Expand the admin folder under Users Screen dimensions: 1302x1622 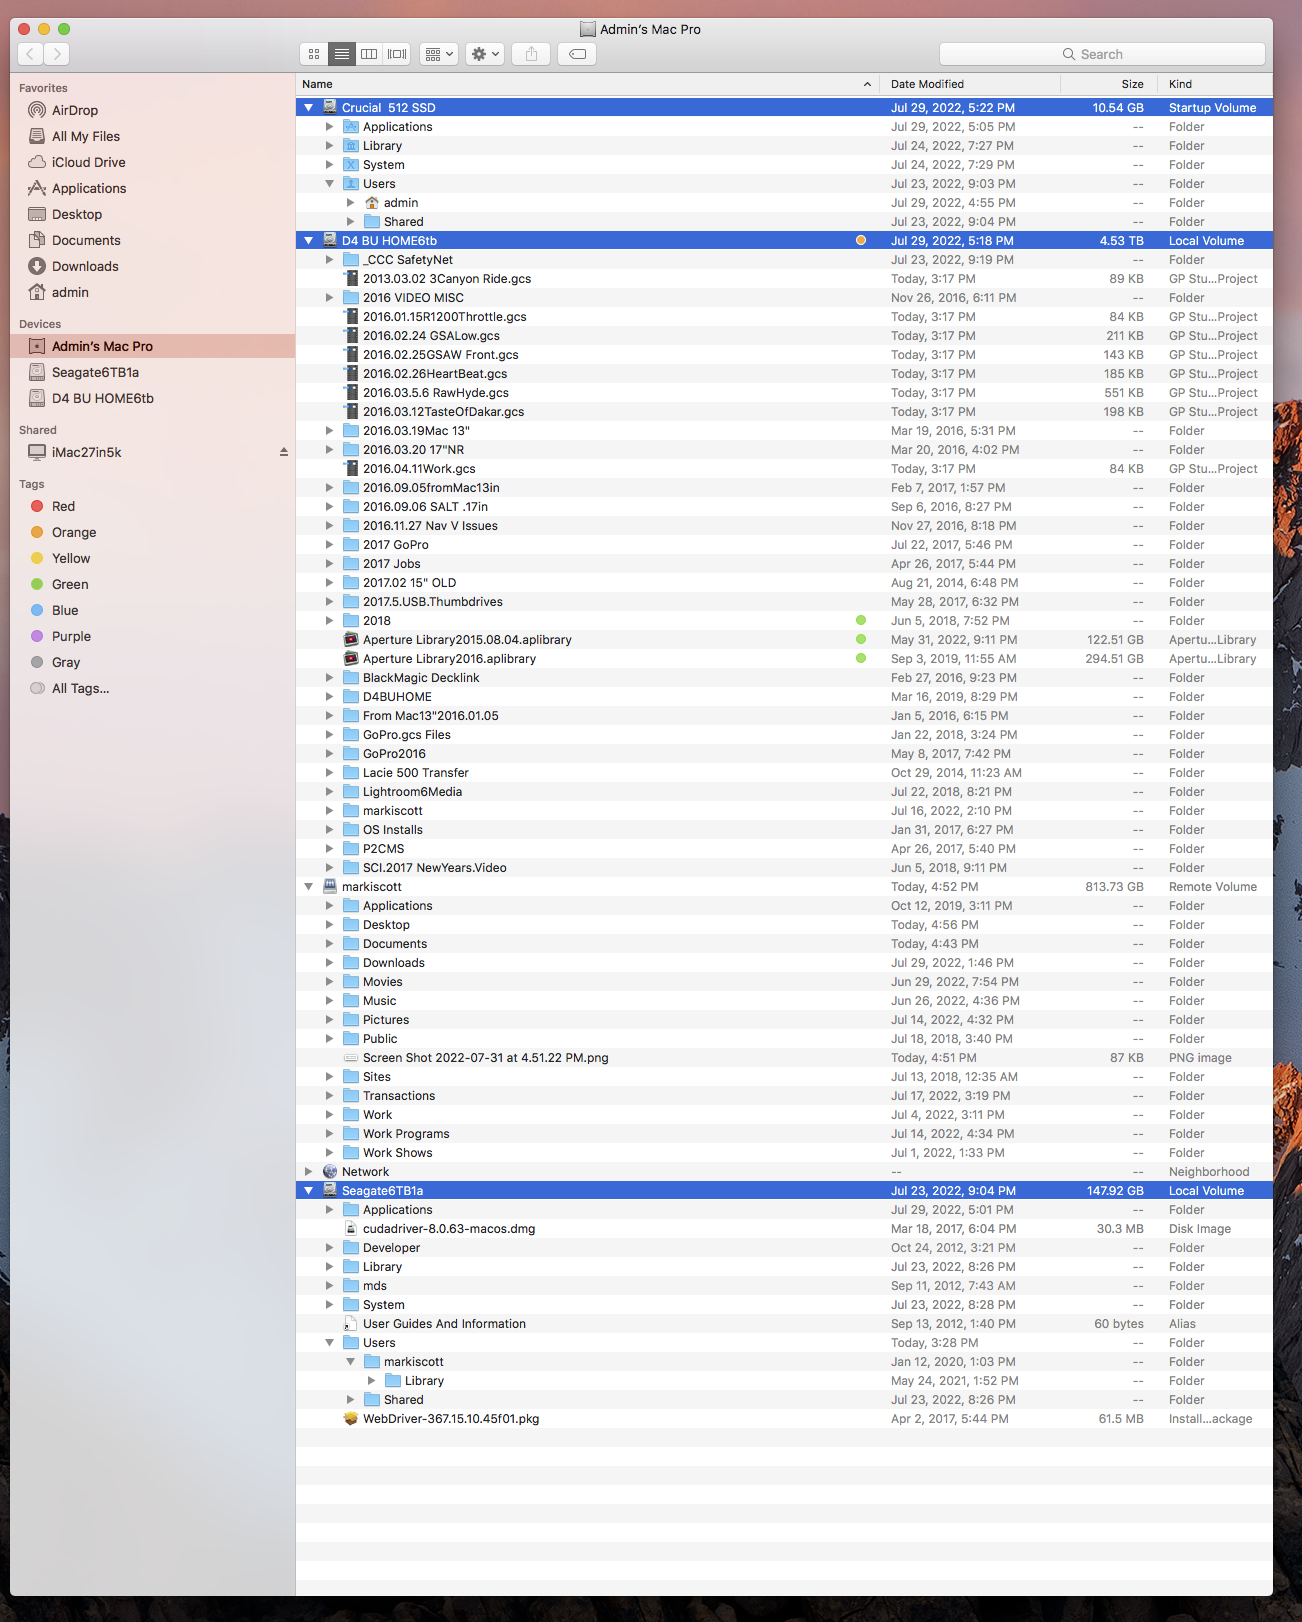350,202
